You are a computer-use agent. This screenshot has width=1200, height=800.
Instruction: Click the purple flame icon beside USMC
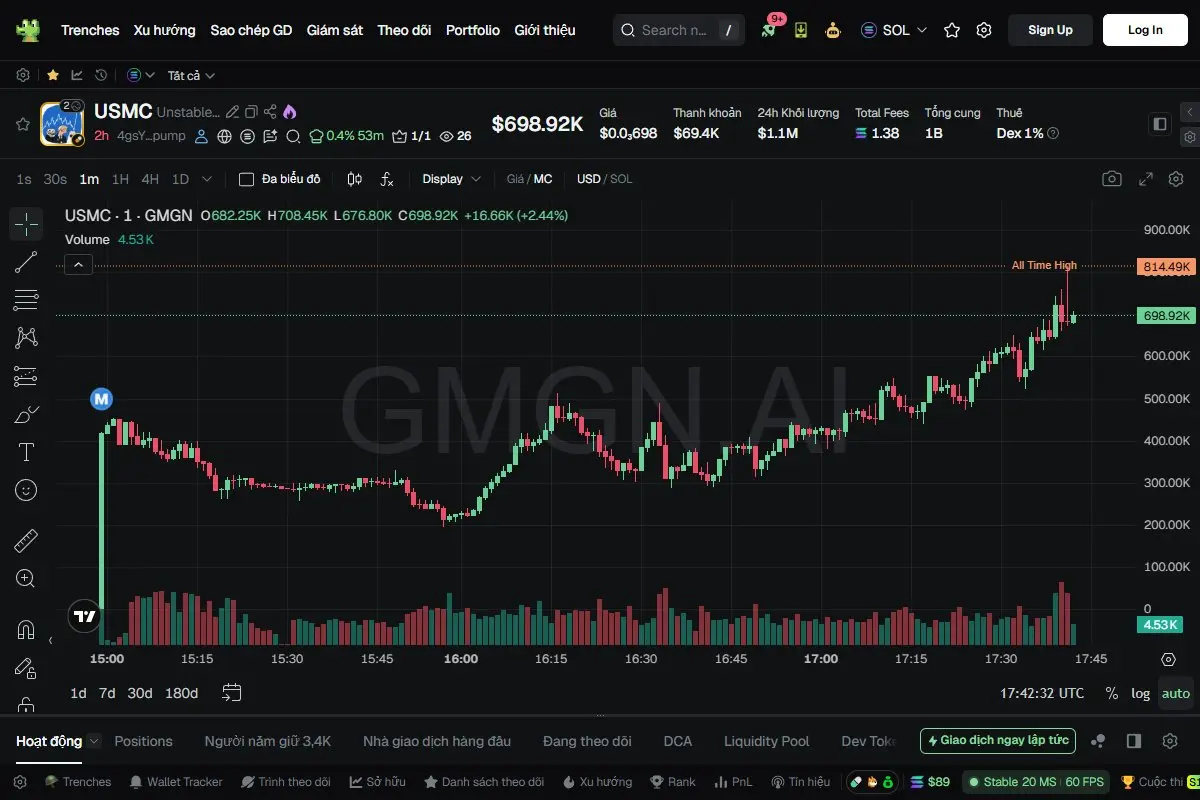click(x=290, y=112)
